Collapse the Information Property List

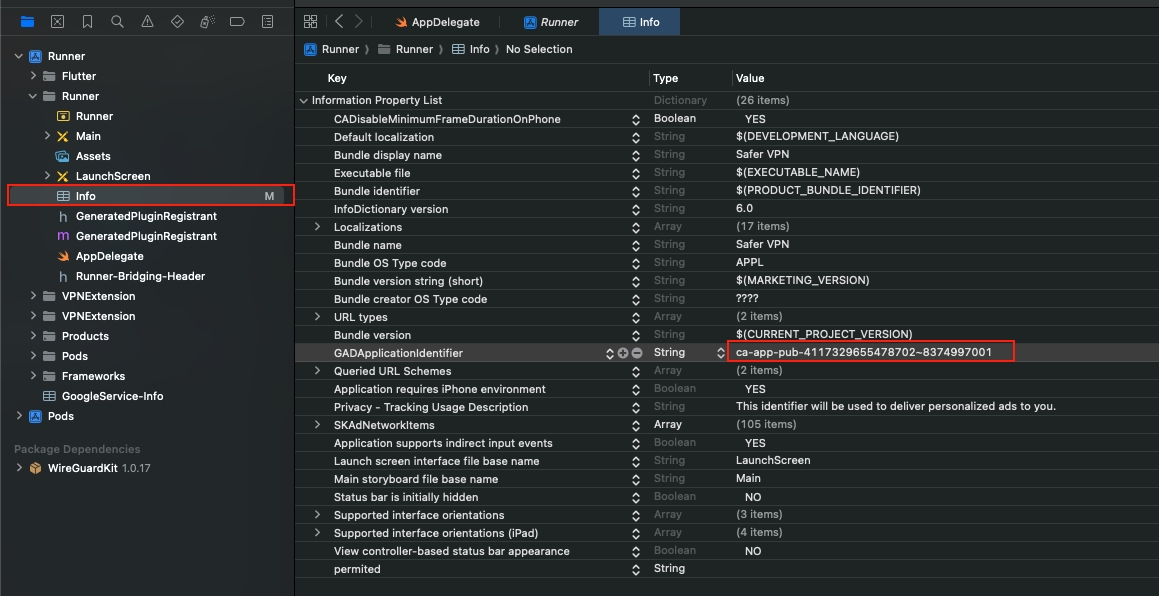coord(304,101)
